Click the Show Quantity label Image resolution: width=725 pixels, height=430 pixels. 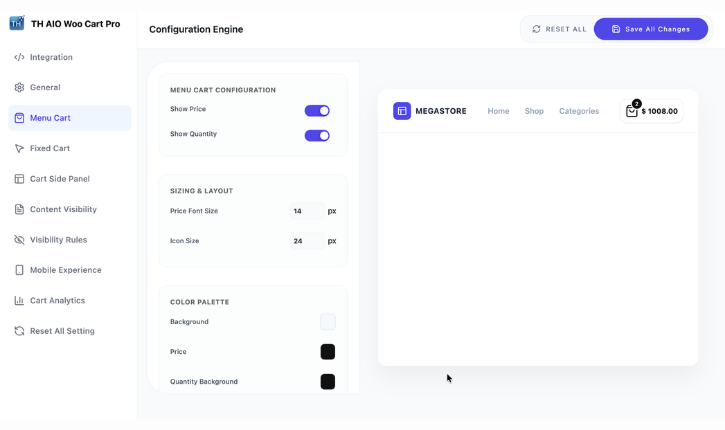pos(193,134)
